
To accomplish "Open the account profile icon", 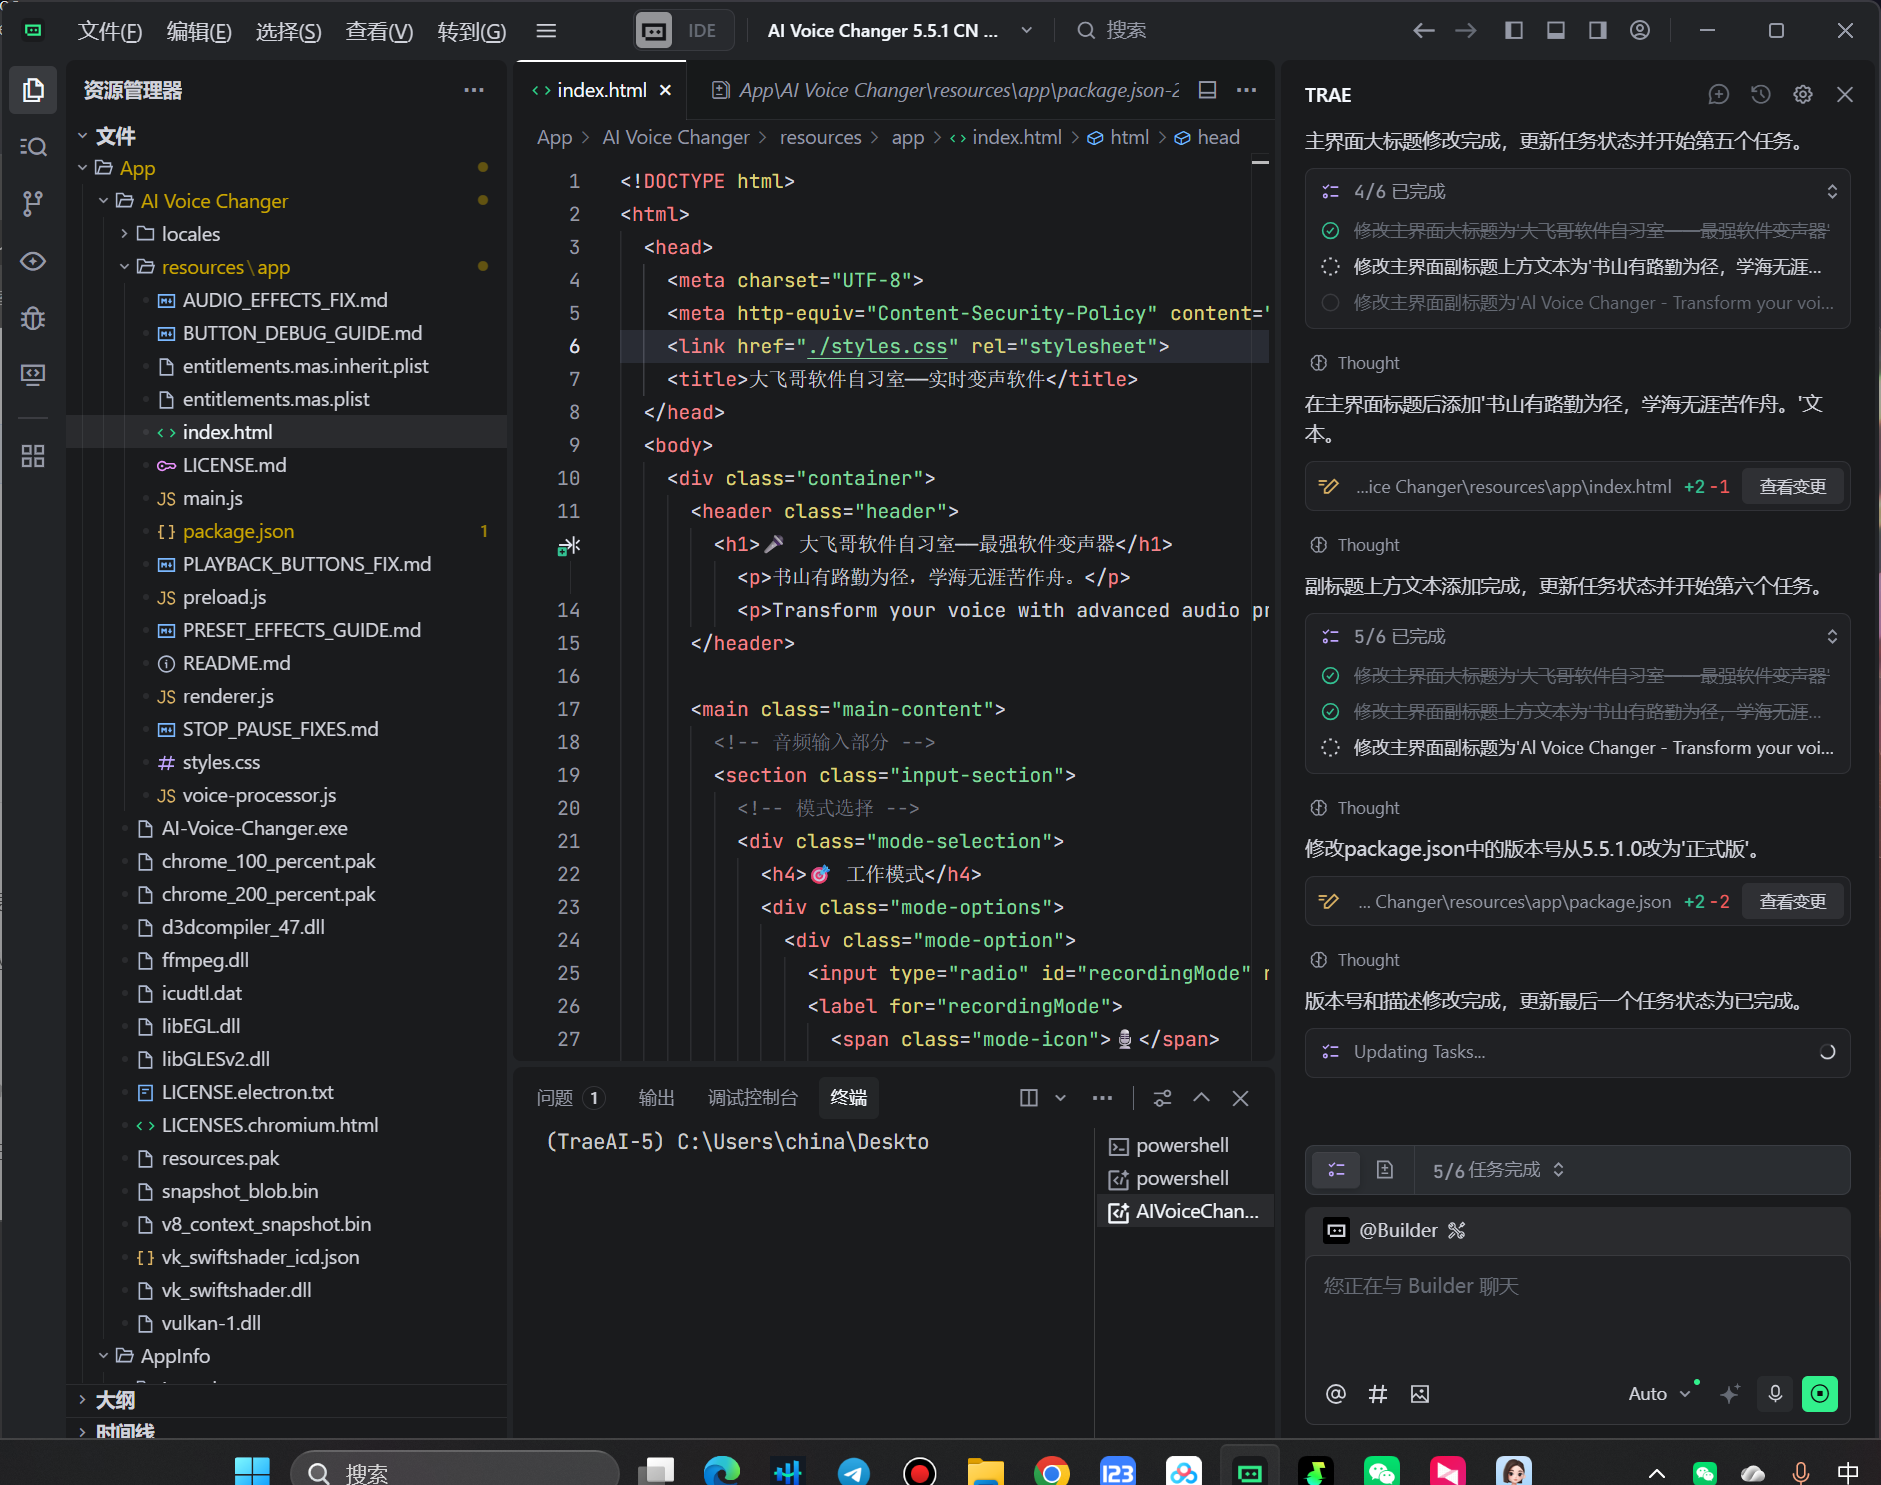I will [1640, 31].
